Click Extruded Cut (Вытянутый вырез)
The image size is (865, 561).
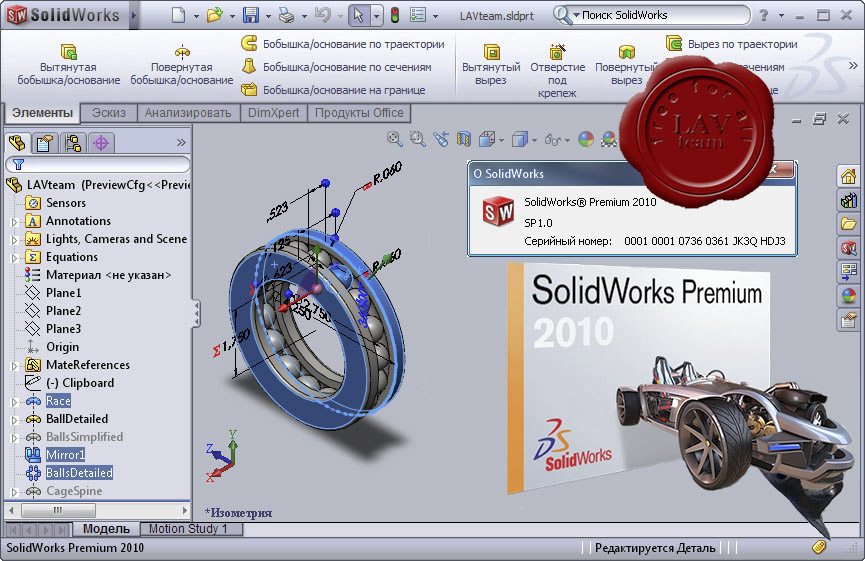pos(491,65)
